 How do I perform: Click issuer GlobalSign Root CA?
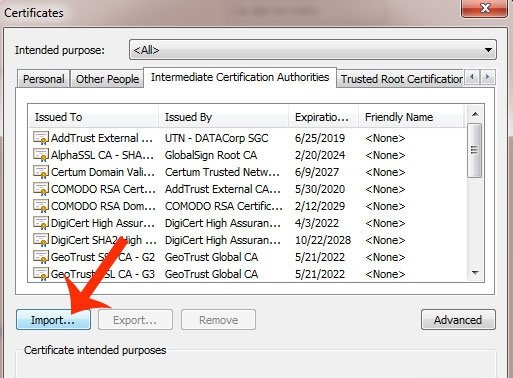[211, 155]
